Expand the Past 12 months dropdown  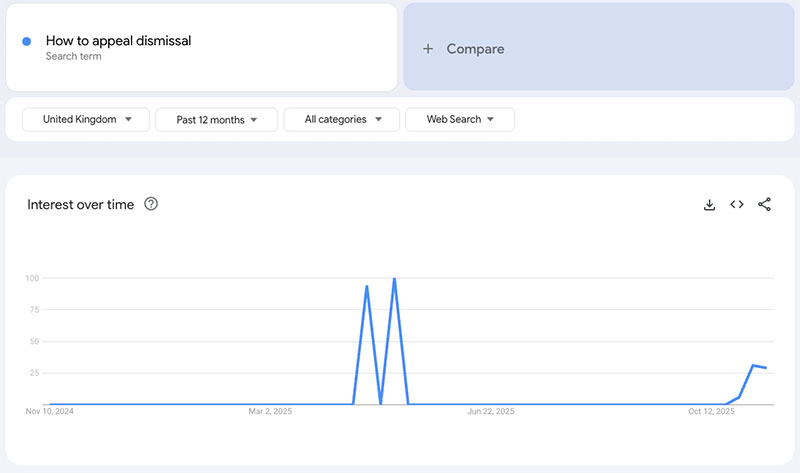[217, 119]
